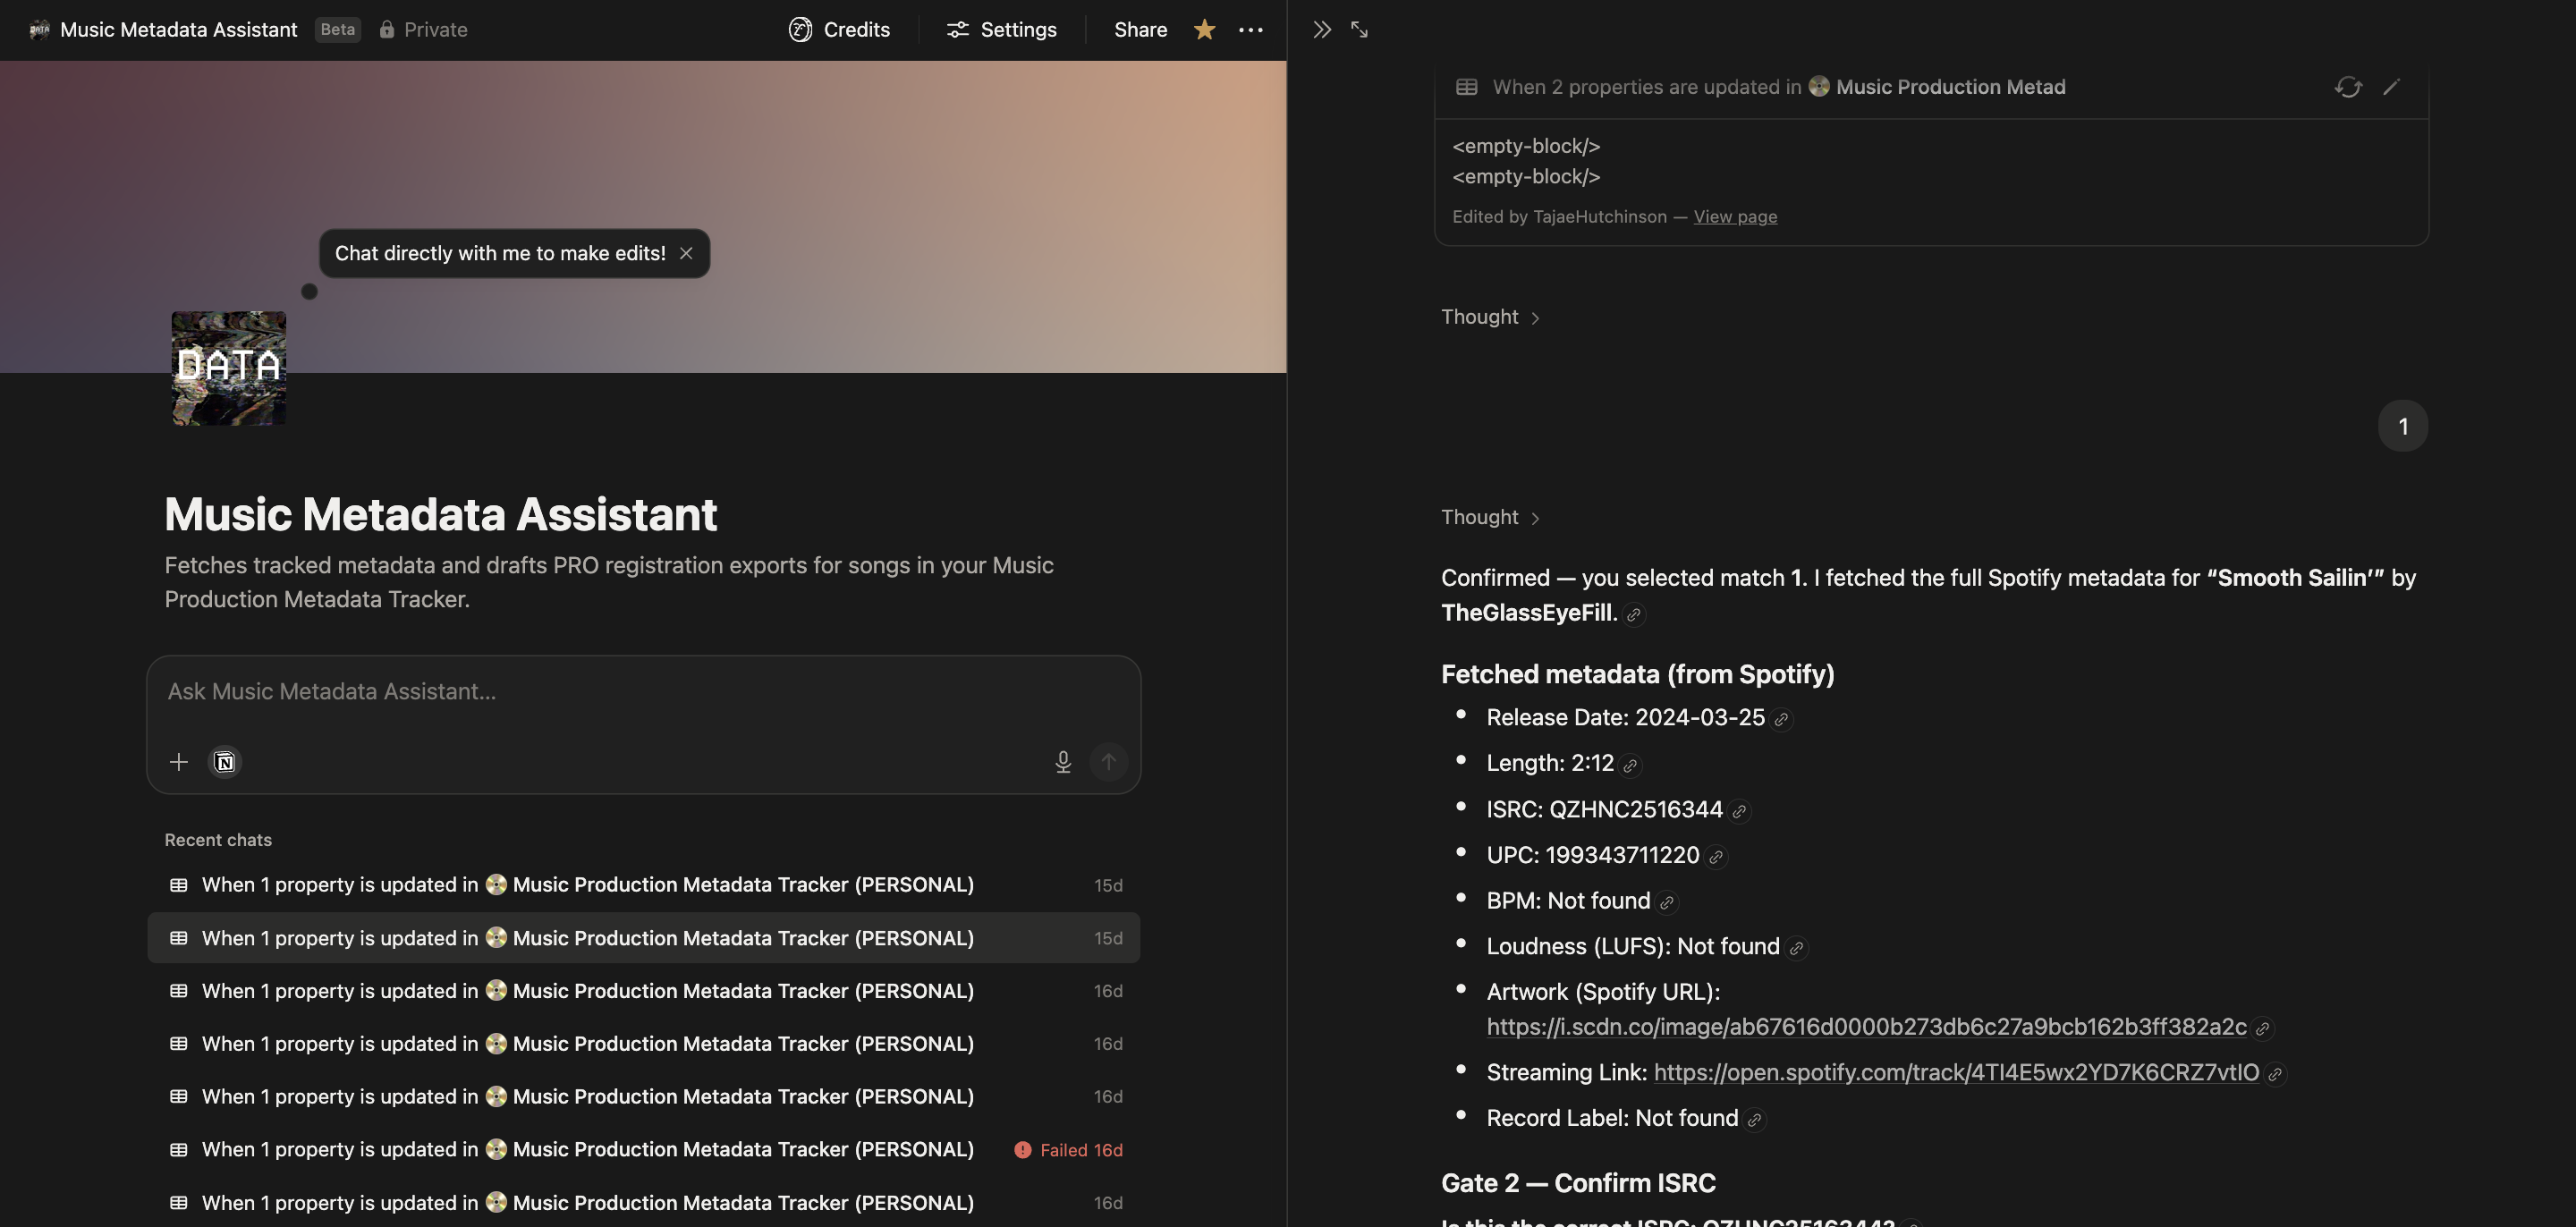Viewport: 2576px width, 1227px height.
Task: Click the 'Fetched metadata (from Spotify)' heading
Action: coord(1637,674)
